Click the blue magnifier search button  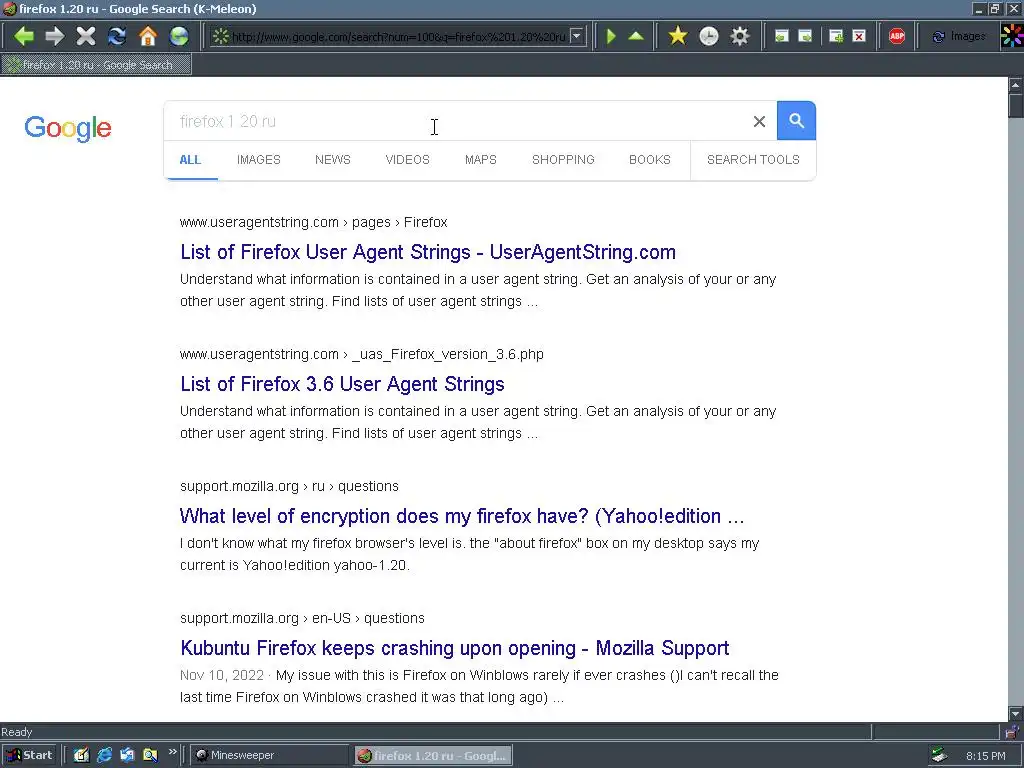click(796, 121)
